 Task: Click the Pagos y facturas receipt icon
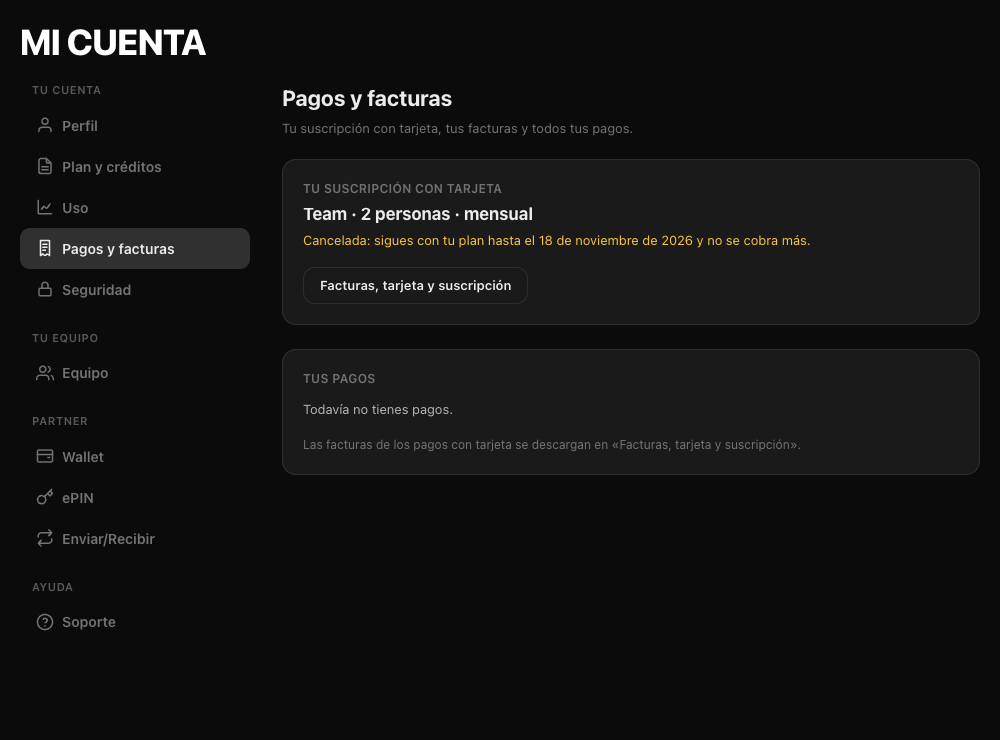coord(45,248)
